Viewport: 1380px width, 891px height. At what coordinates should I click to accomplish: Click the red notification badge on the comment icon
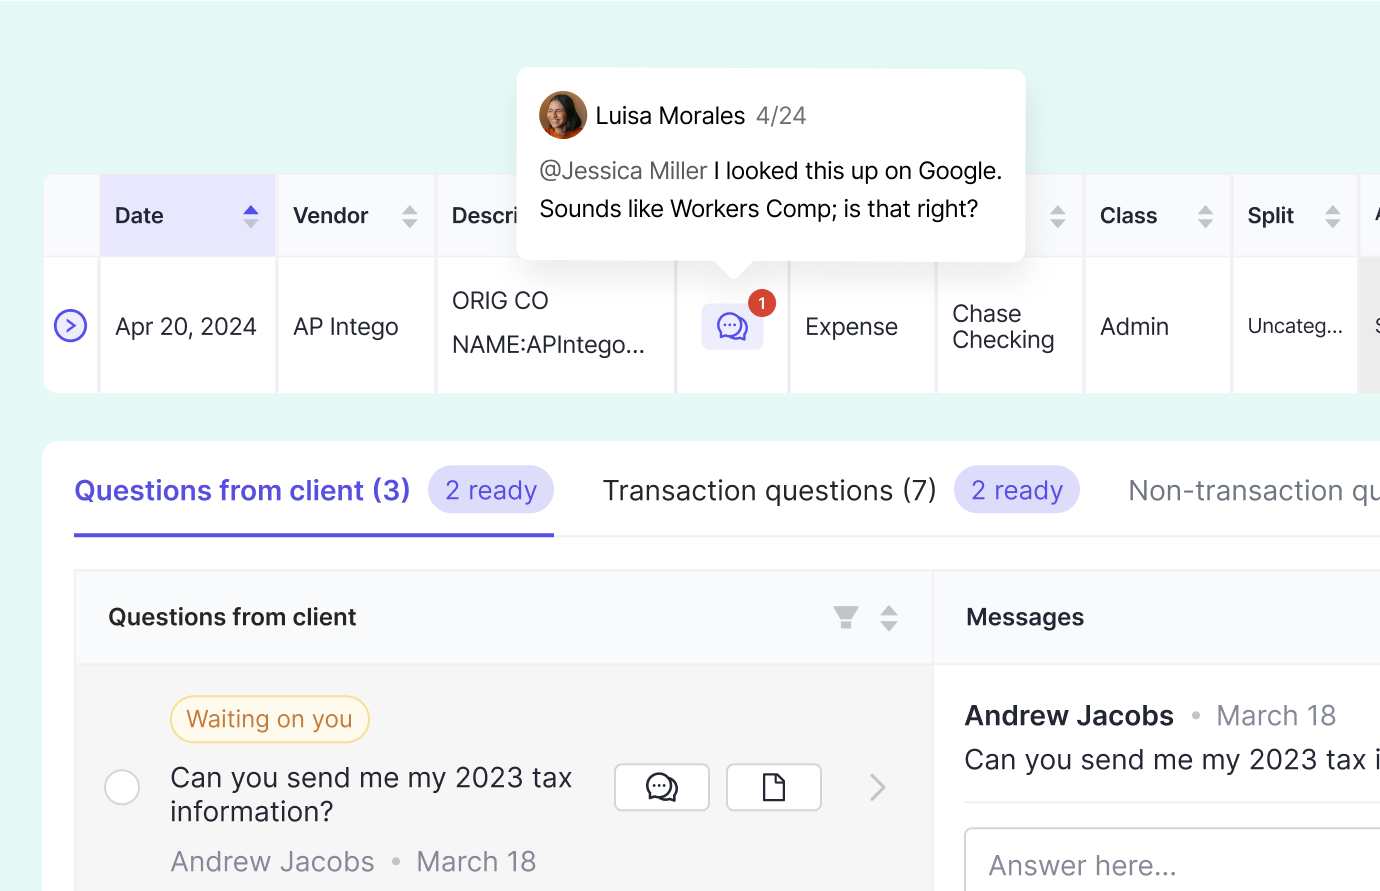tap(762, 303)
